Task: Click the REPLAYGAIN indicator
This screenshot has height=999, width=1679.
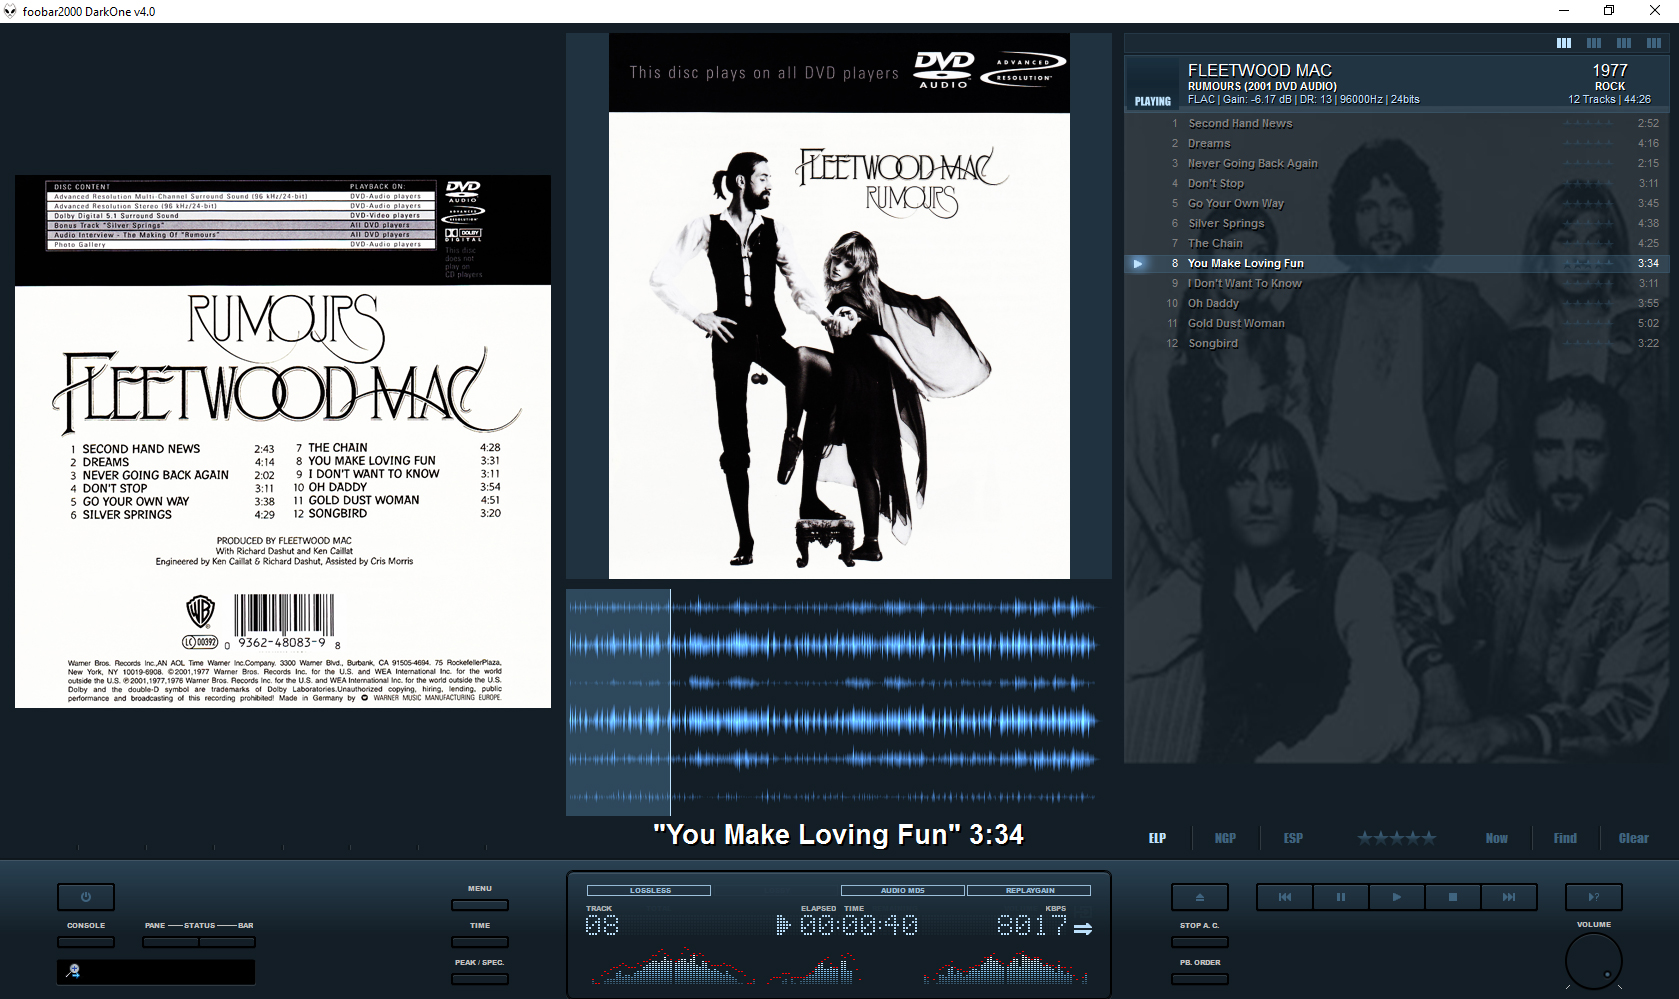Action: coord(1029,890)
